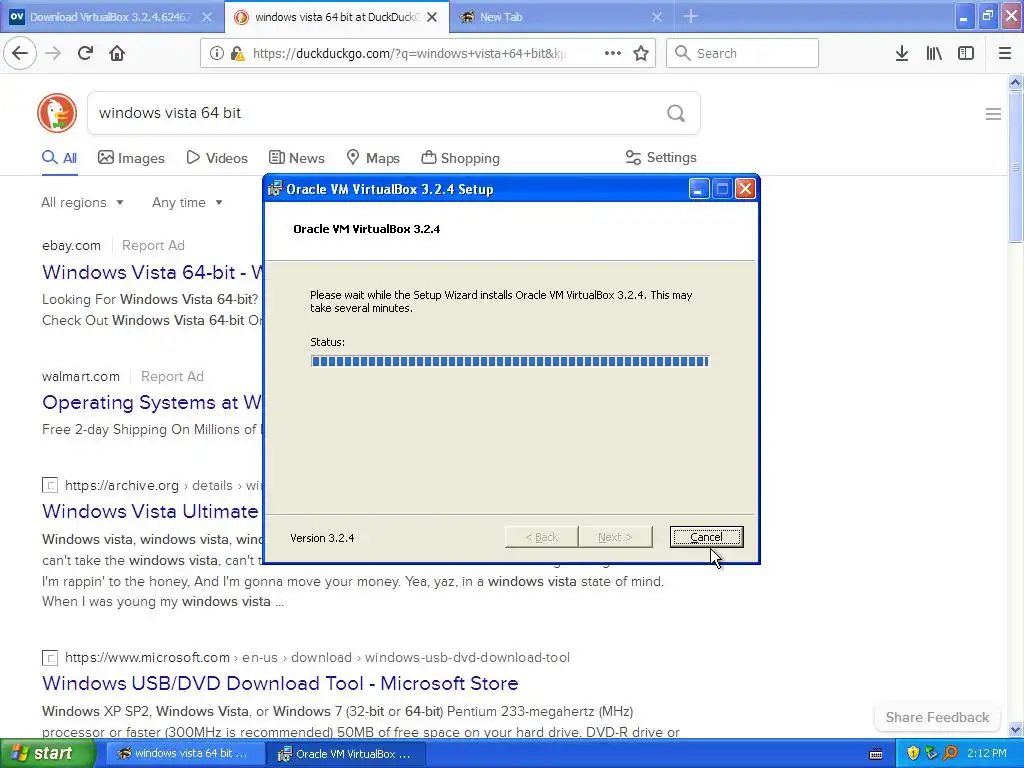Open the Firefox hamburger menu
The image size is (1024, 768).
[1005, 53]
